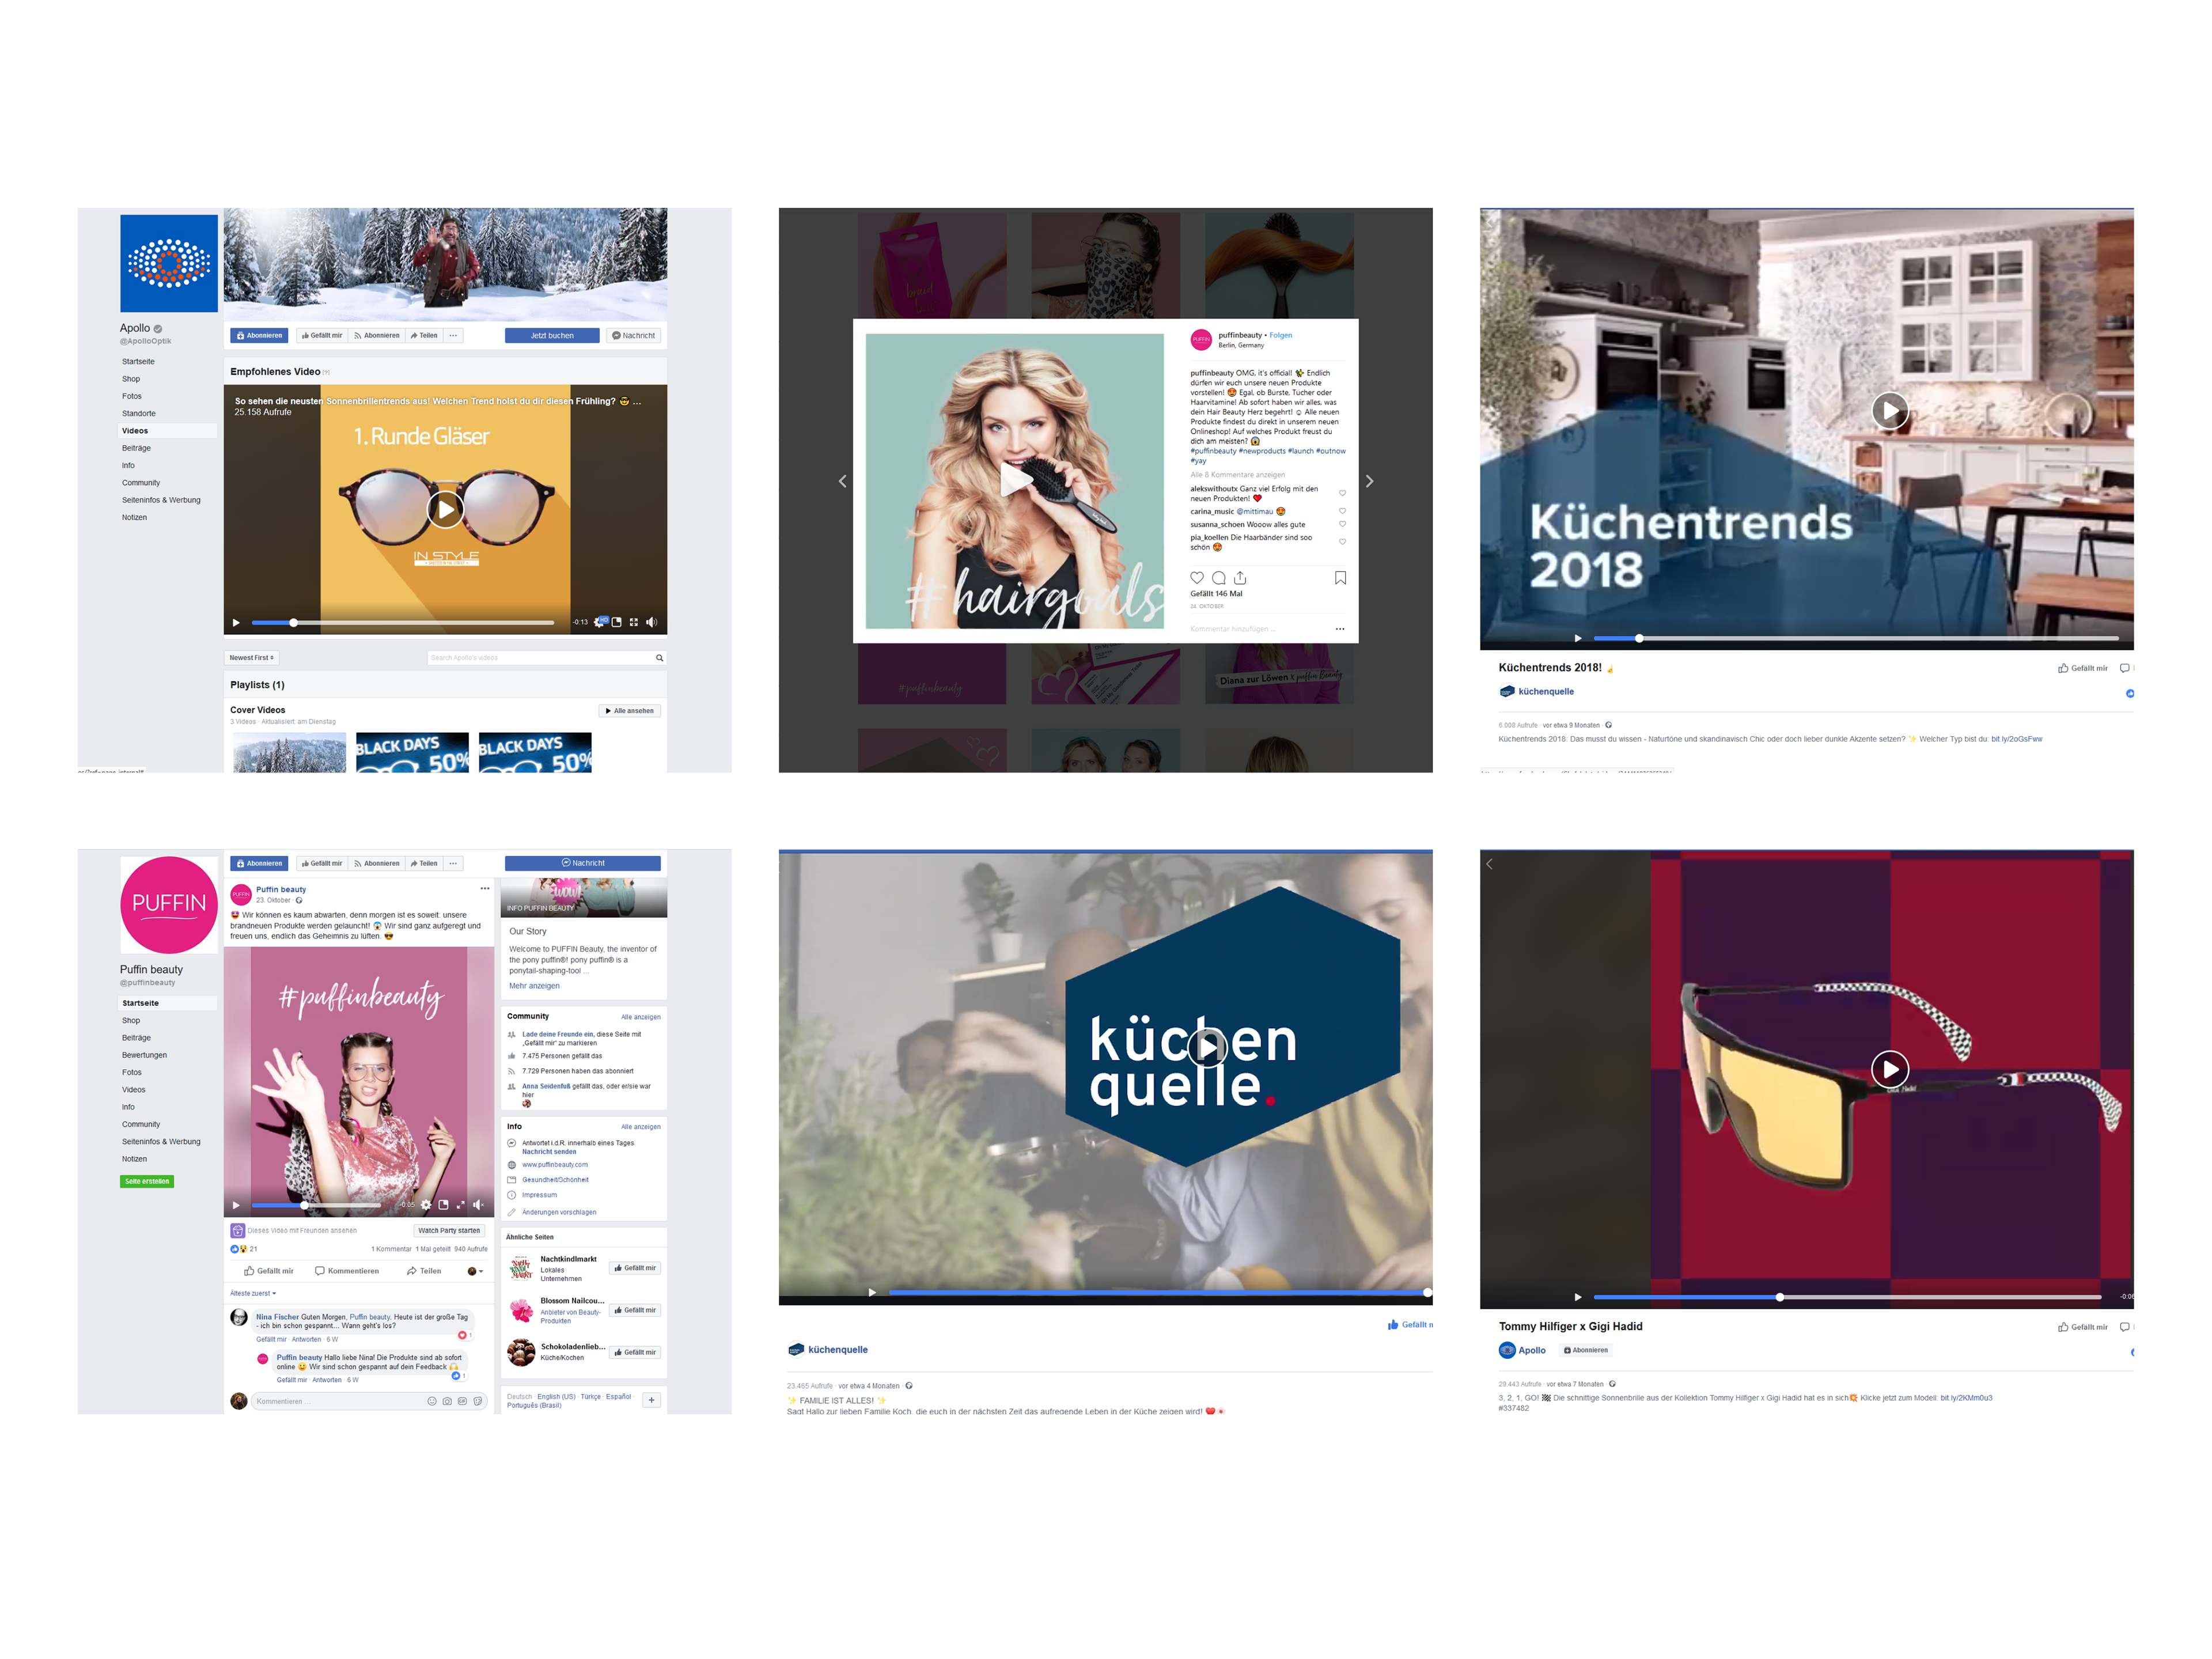Viewport: 2212px width, 1659px height.
Task: Open the first BLACK DAYS cover video thumbnail
Action: click(x=412, y=752)
